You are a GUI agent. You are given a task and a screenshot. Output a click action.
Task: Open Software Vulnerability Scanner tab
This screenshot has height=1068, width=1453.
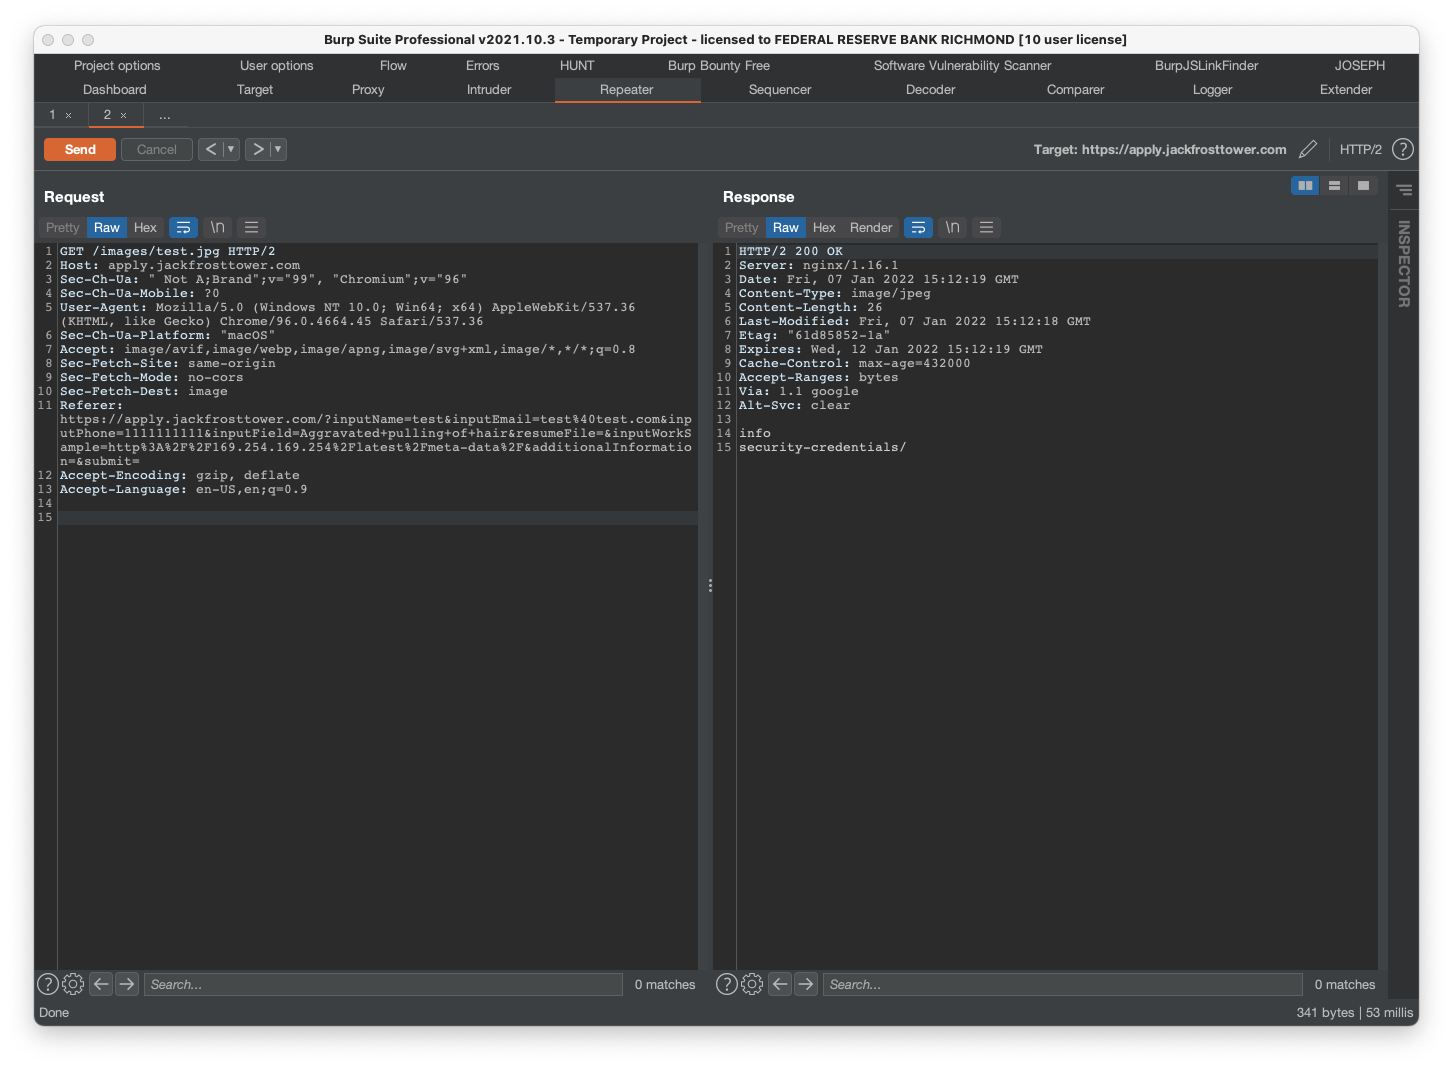coord(962,65)
